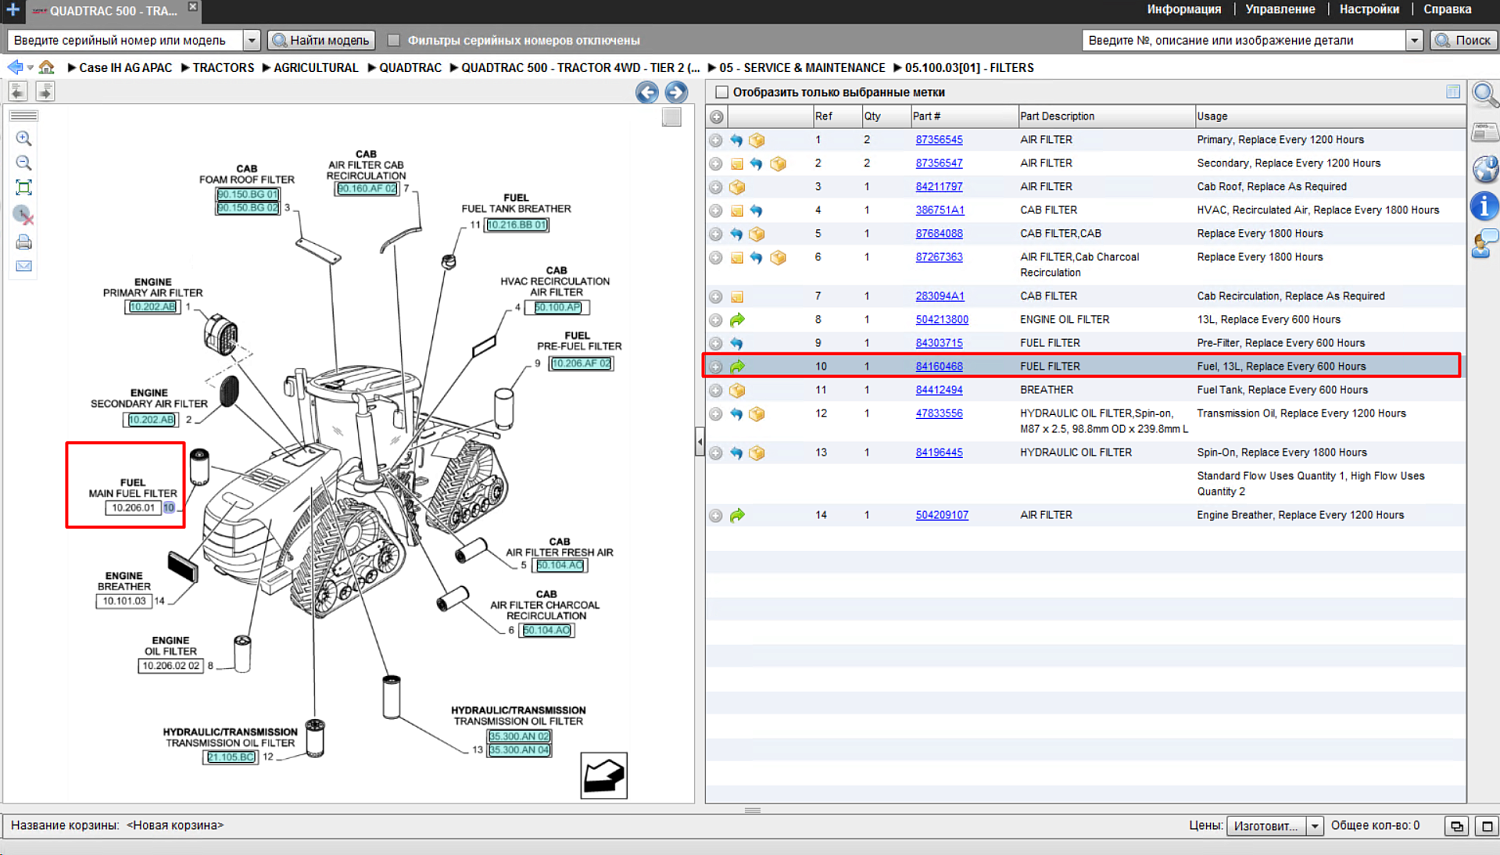Fit the diagram to the window
Viewport: 1500px width, 855px height.
pyautogui.click(x=23, y=188)
